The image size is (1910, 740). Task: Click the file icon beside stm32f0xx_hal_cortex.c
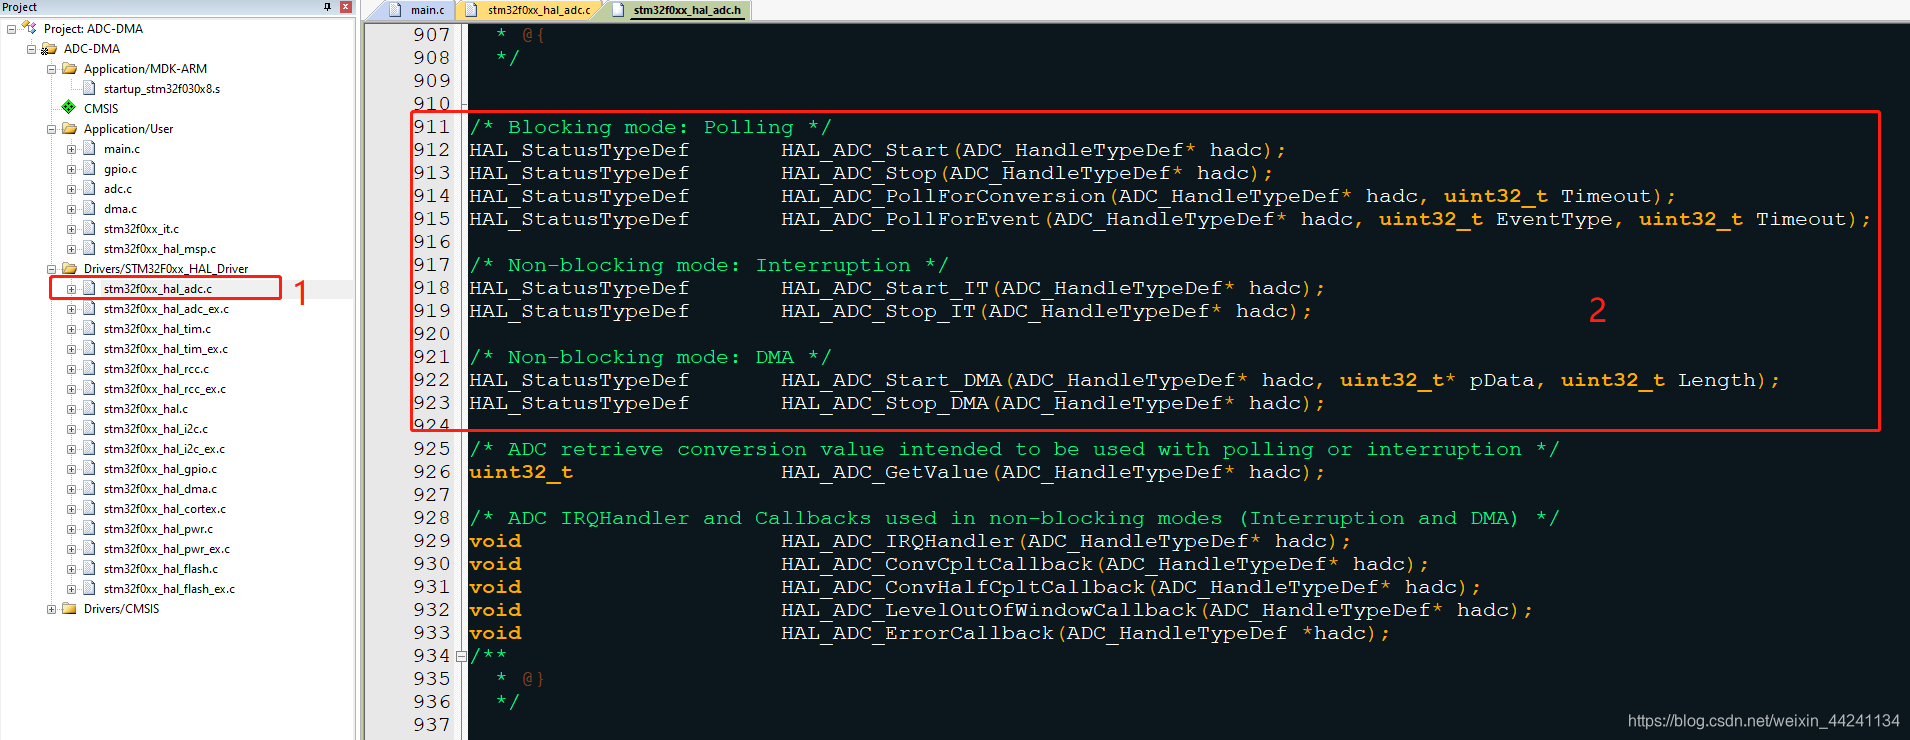tap(89, 508)
